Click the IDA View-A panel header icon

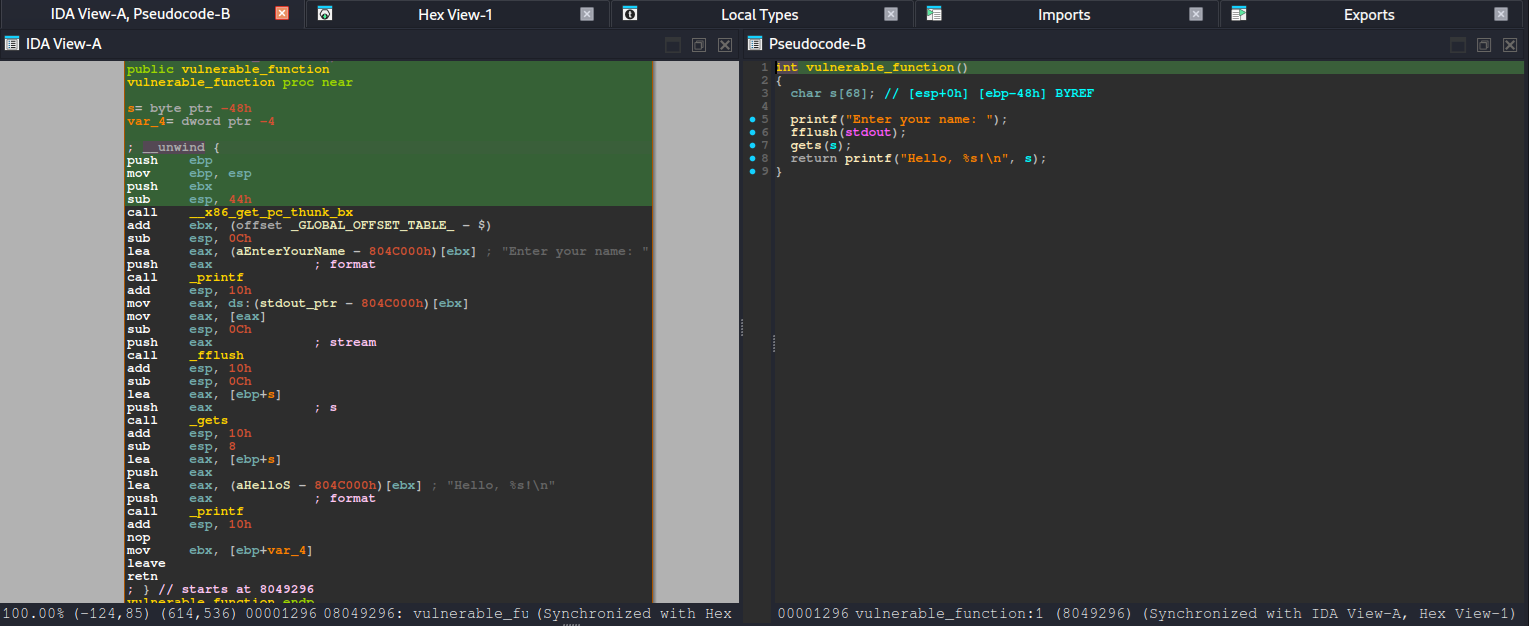[12, 44]
